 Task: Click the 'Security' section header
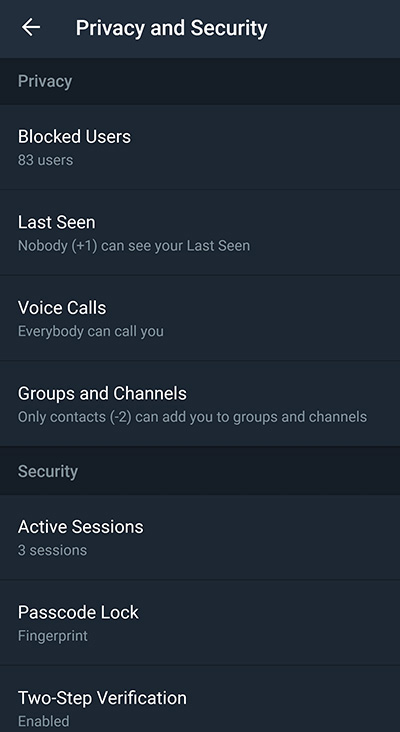point(48,472)
